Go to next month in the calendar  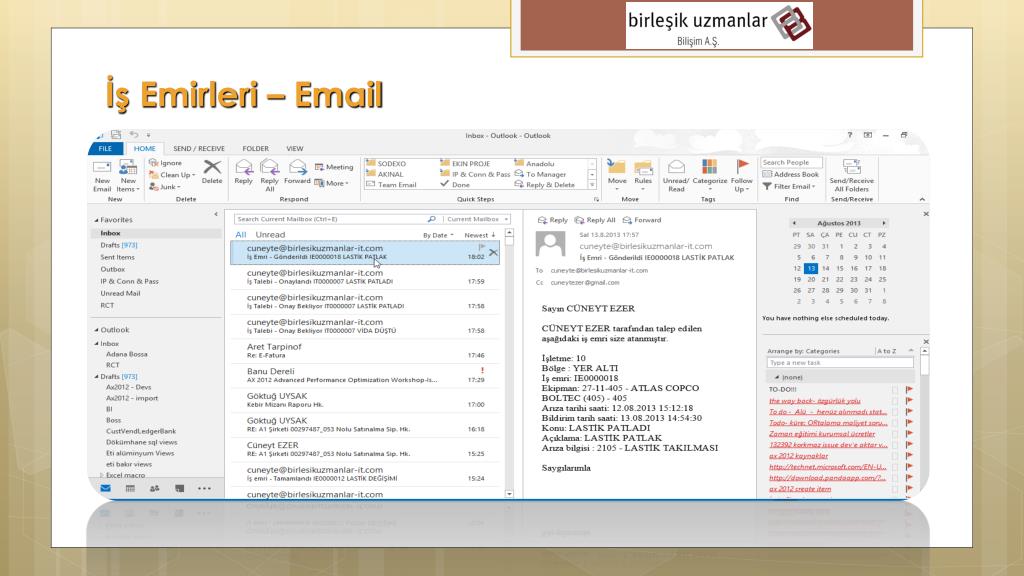coord(884,223)
